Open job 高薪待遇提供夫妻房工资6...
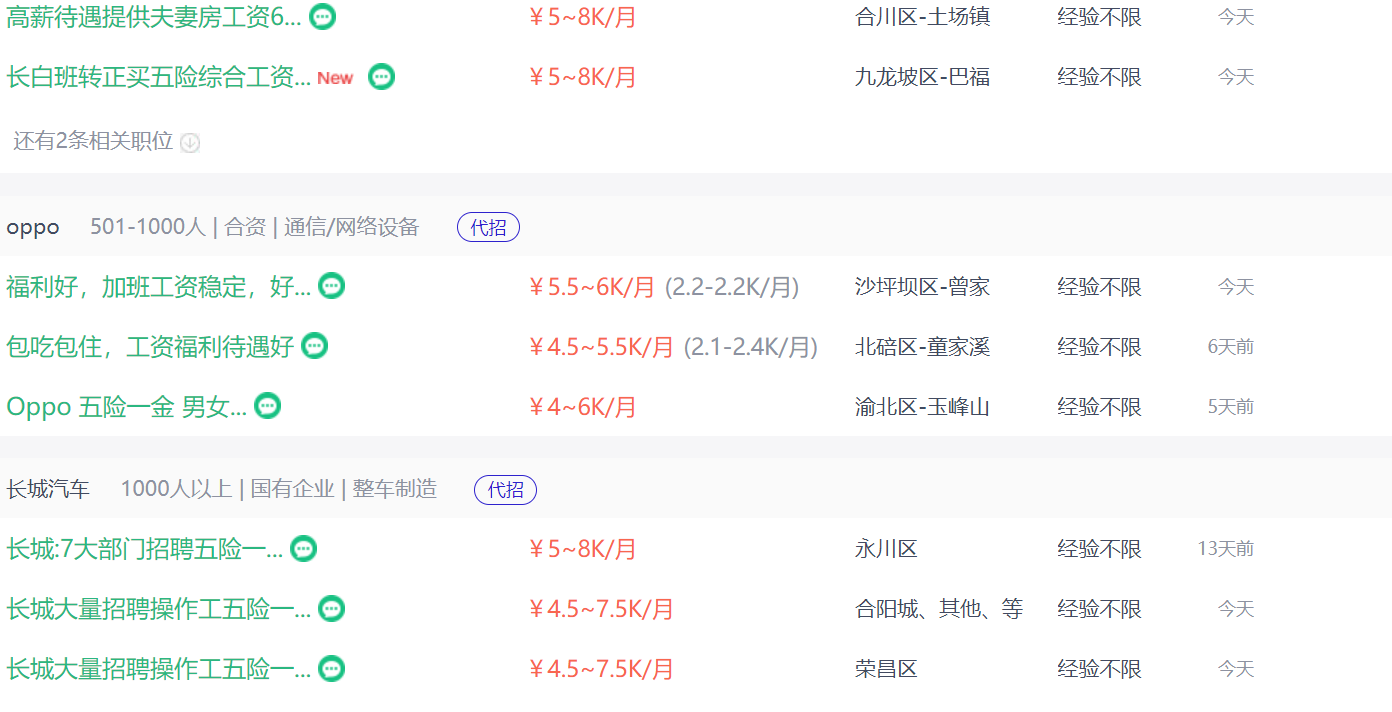 (153, 17)
